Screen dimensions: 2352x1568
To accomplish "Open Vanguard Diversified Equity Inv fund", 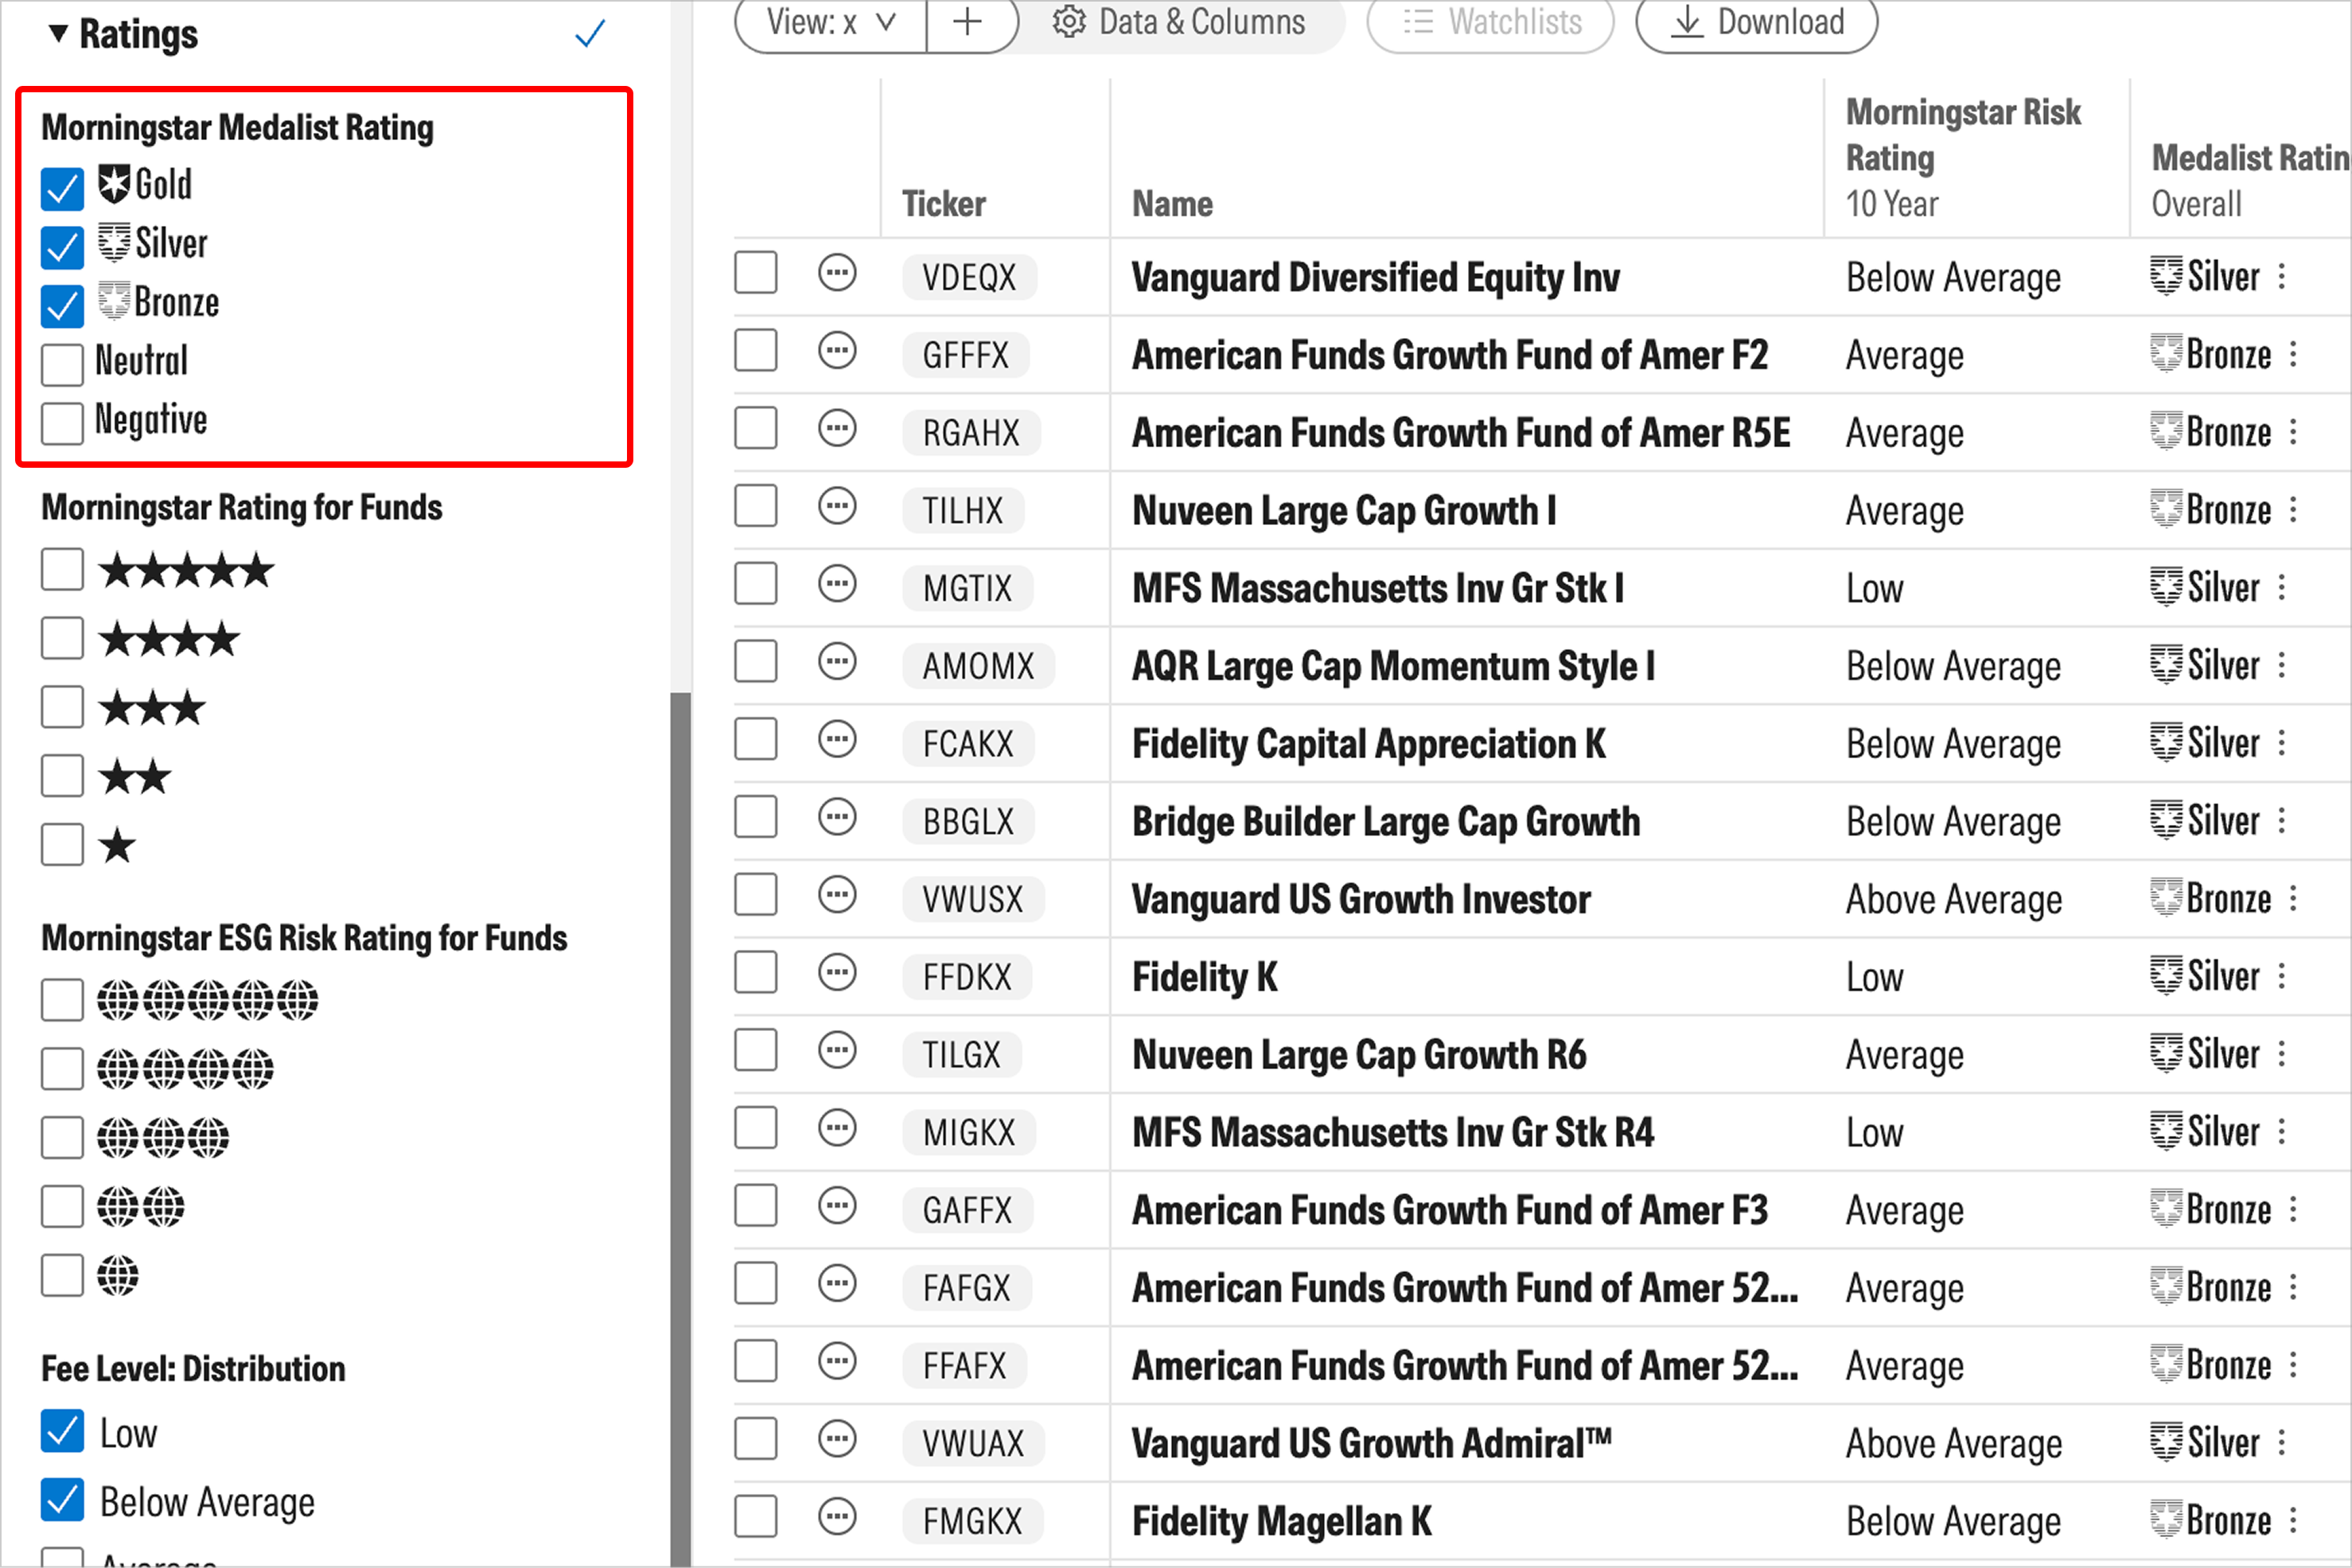I will point(1375,278).
